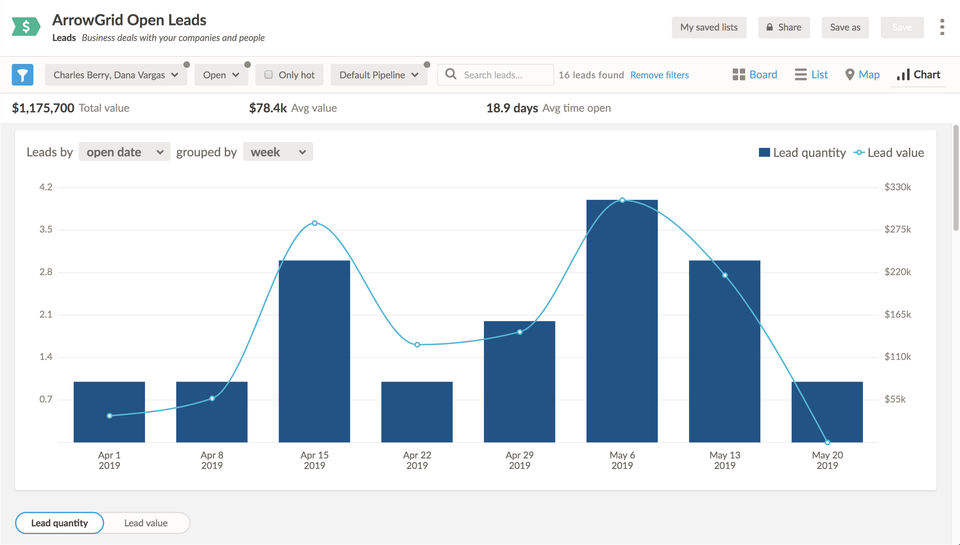Switch to the Chart view tab
The width and height of the screenshot is (960, 545).
pyautogui.click(x=918, y=75)
